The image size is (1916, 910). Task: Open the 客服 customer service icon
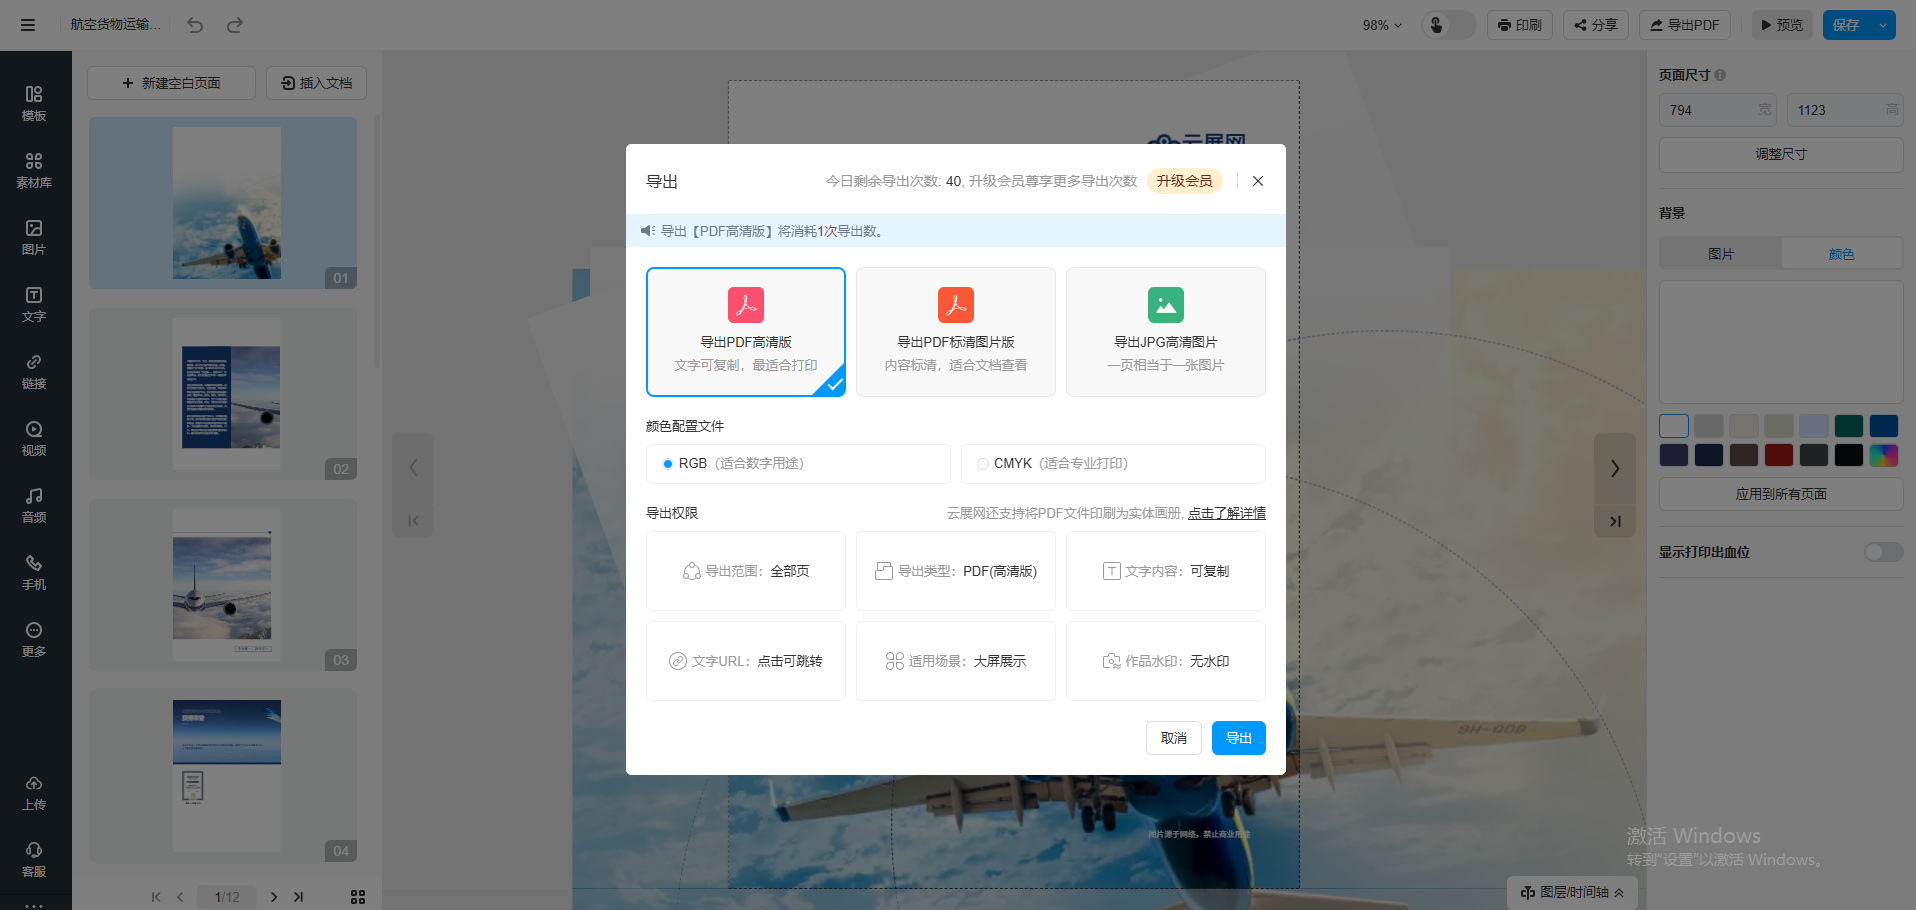[x=34, y=859]
